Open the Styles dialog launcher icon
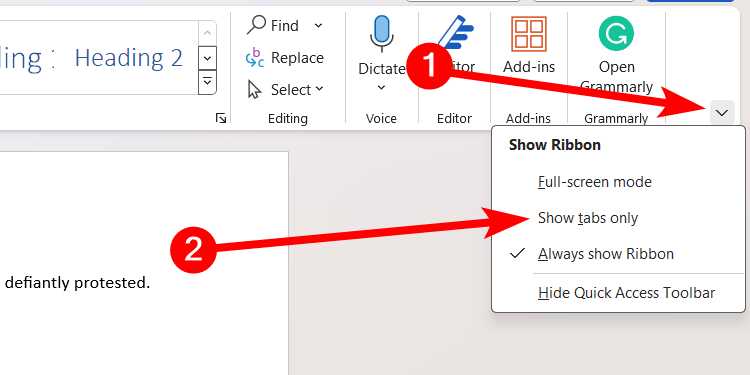 (221, 118)
